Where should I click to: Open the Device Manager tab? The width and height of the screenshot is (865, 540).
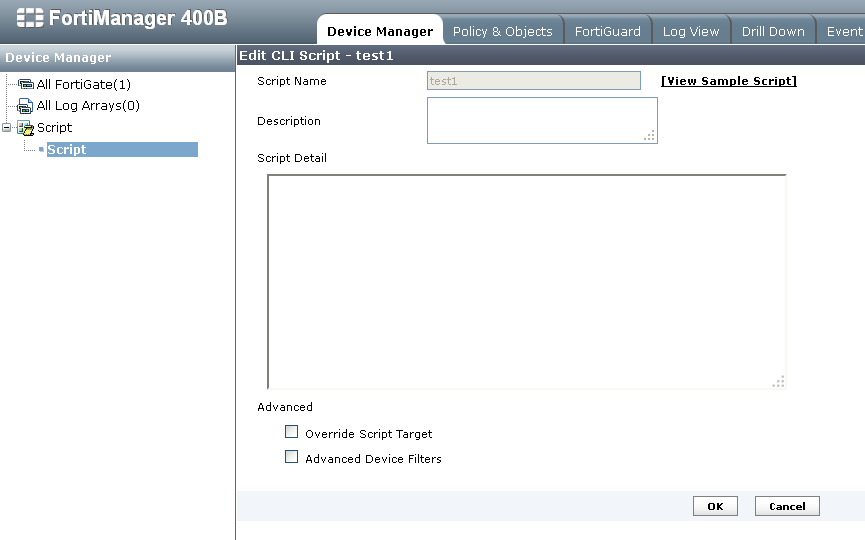pos(380,31)
